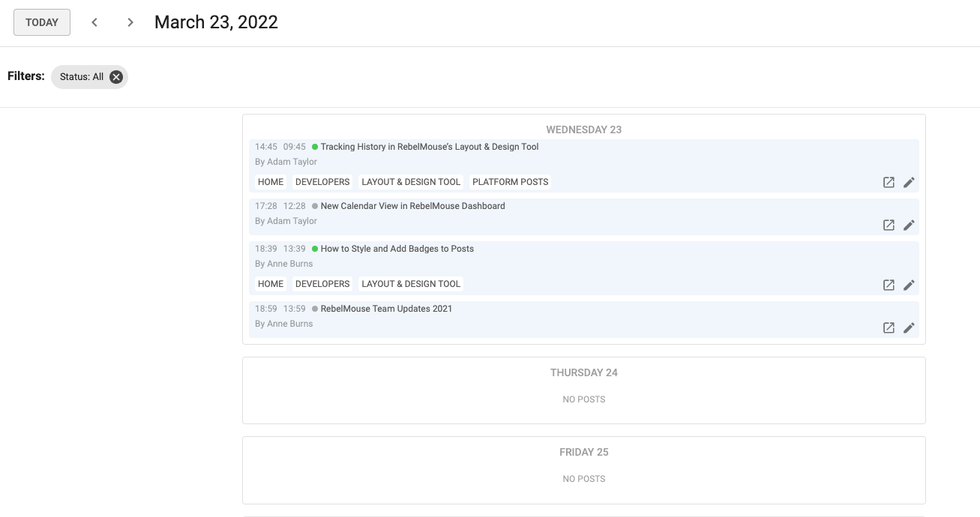
Task: Select the PLATFORM POSTS tag
Action: tap(510, 182)
